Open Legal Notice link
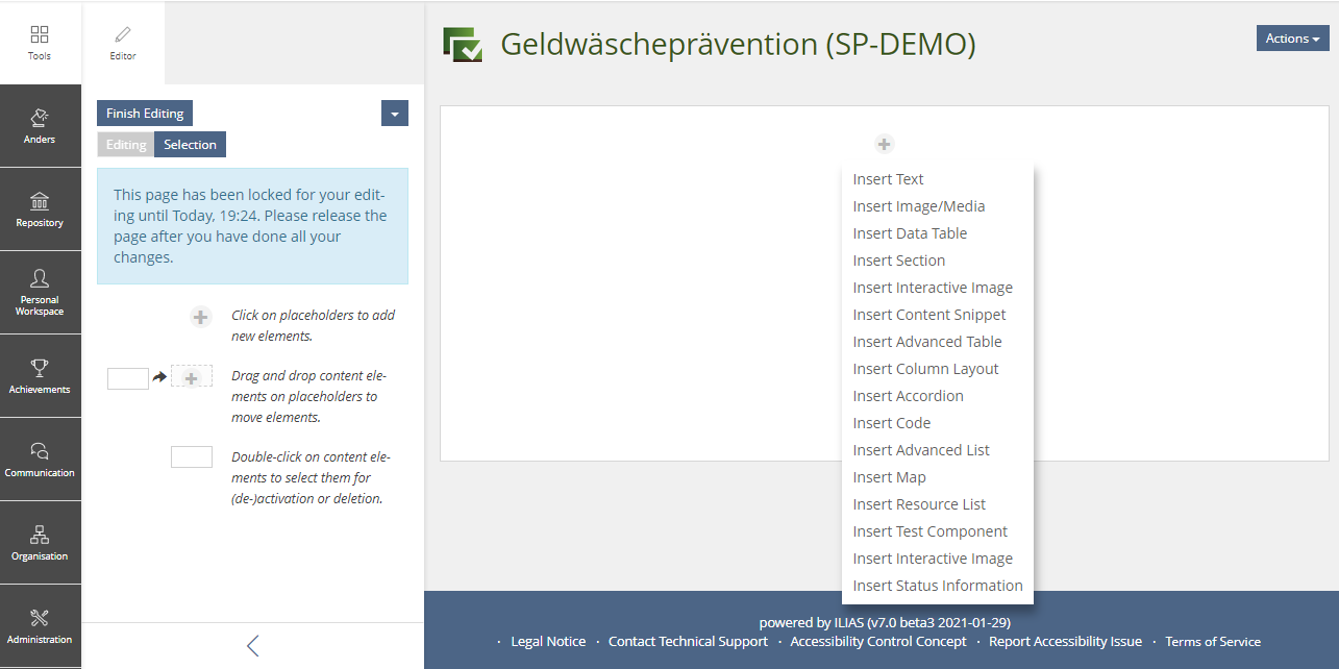Viewport: 1339px width, 669px height. (548, 641)
